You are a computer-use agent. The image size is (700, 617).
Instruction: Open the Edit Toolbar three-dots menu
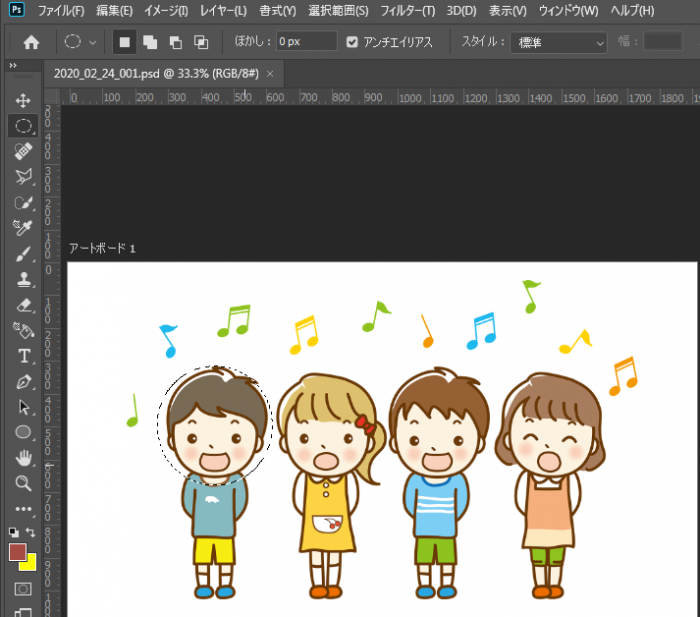tap(23, 509)
